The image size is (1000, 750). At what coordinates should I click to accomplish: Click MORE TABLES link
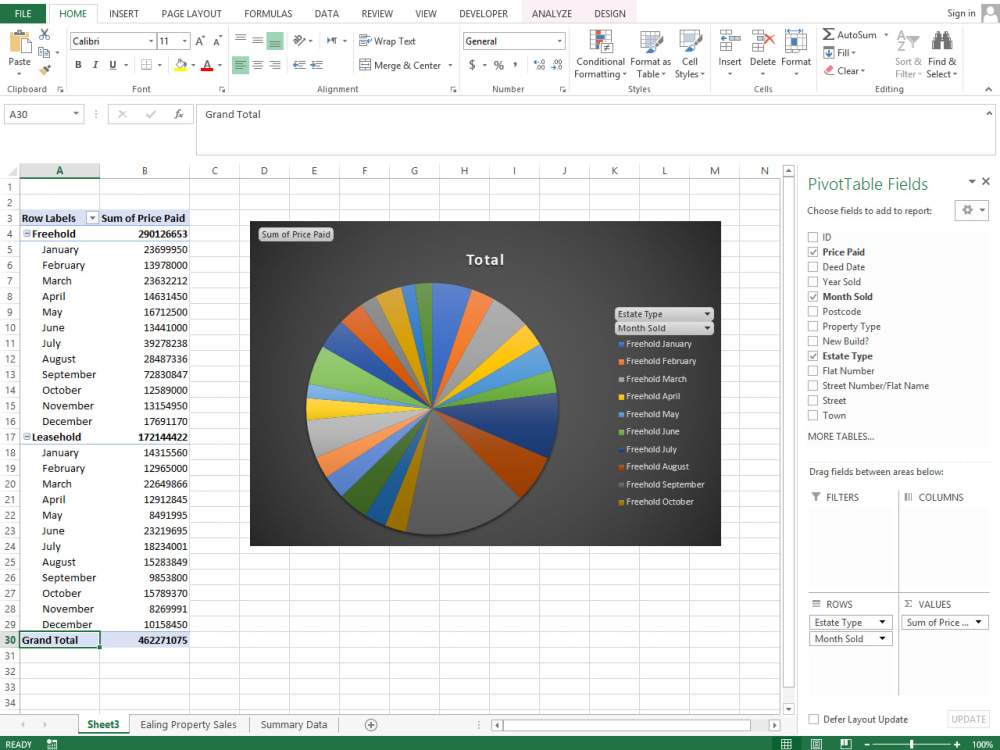pos(841,436)
